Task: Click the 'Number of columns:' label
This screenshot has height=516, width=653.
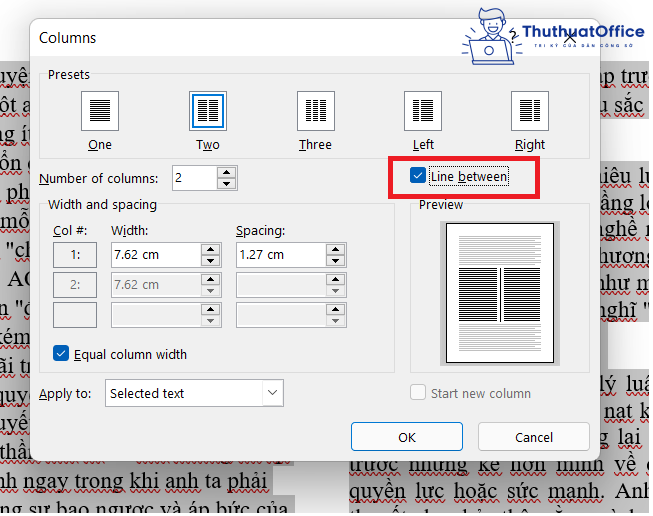Action: (x=99, y=178)
